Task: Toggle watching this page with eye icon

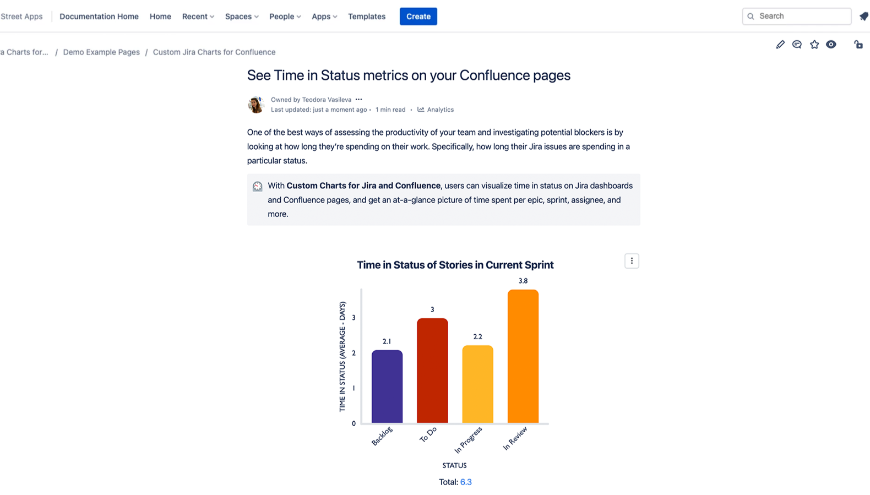Action: (831, 45)
